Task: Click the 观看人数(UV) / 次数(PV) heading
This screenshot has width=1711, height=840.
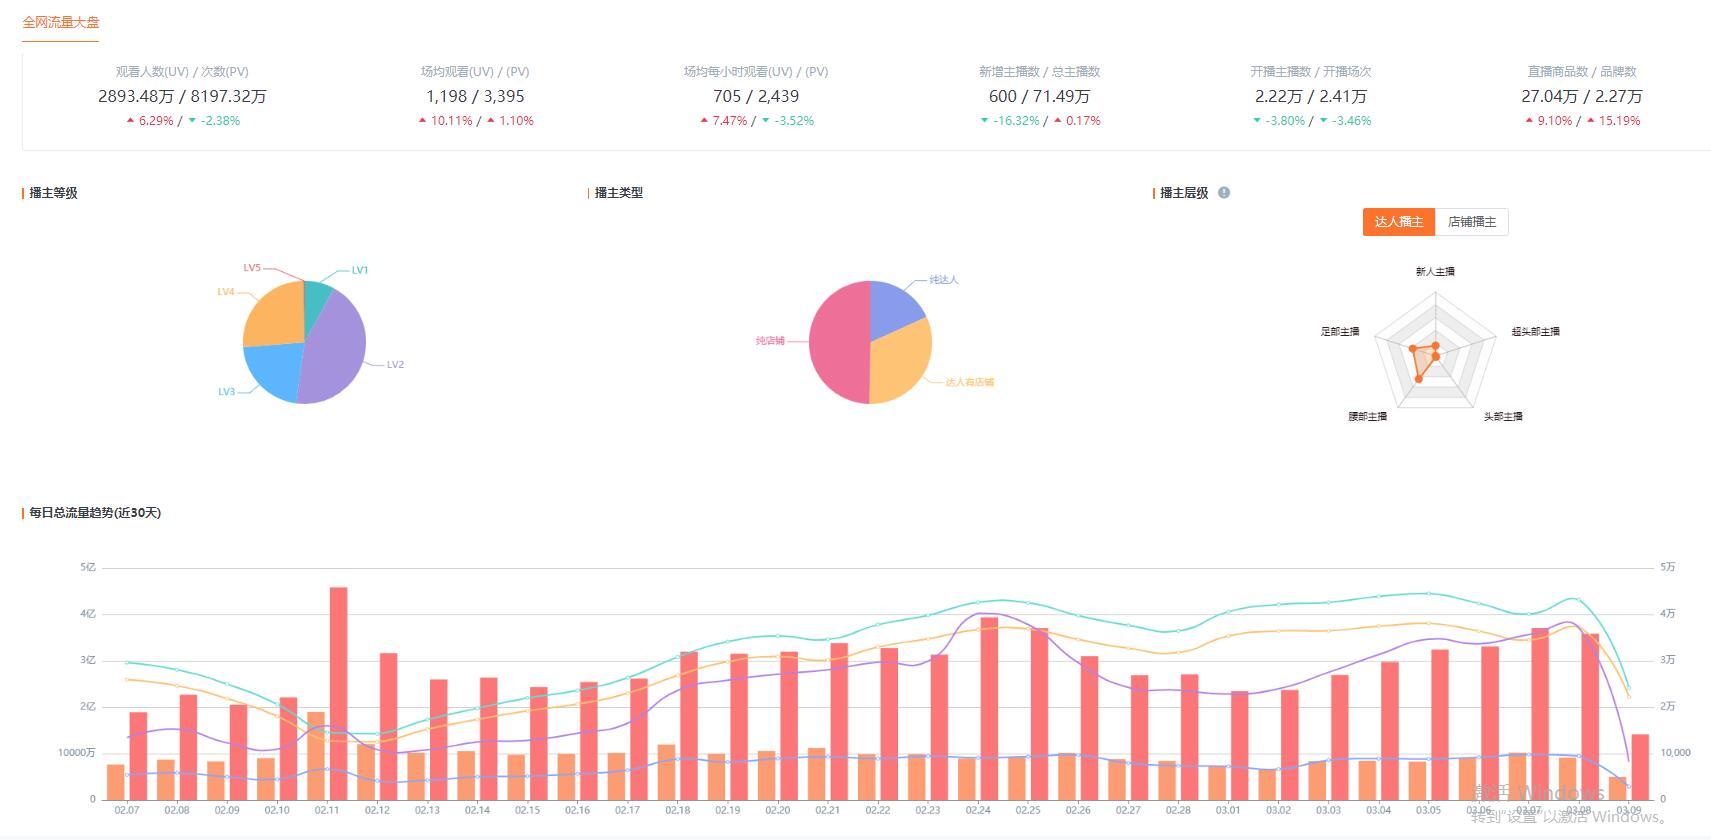Action: click(x=182, y=72)
